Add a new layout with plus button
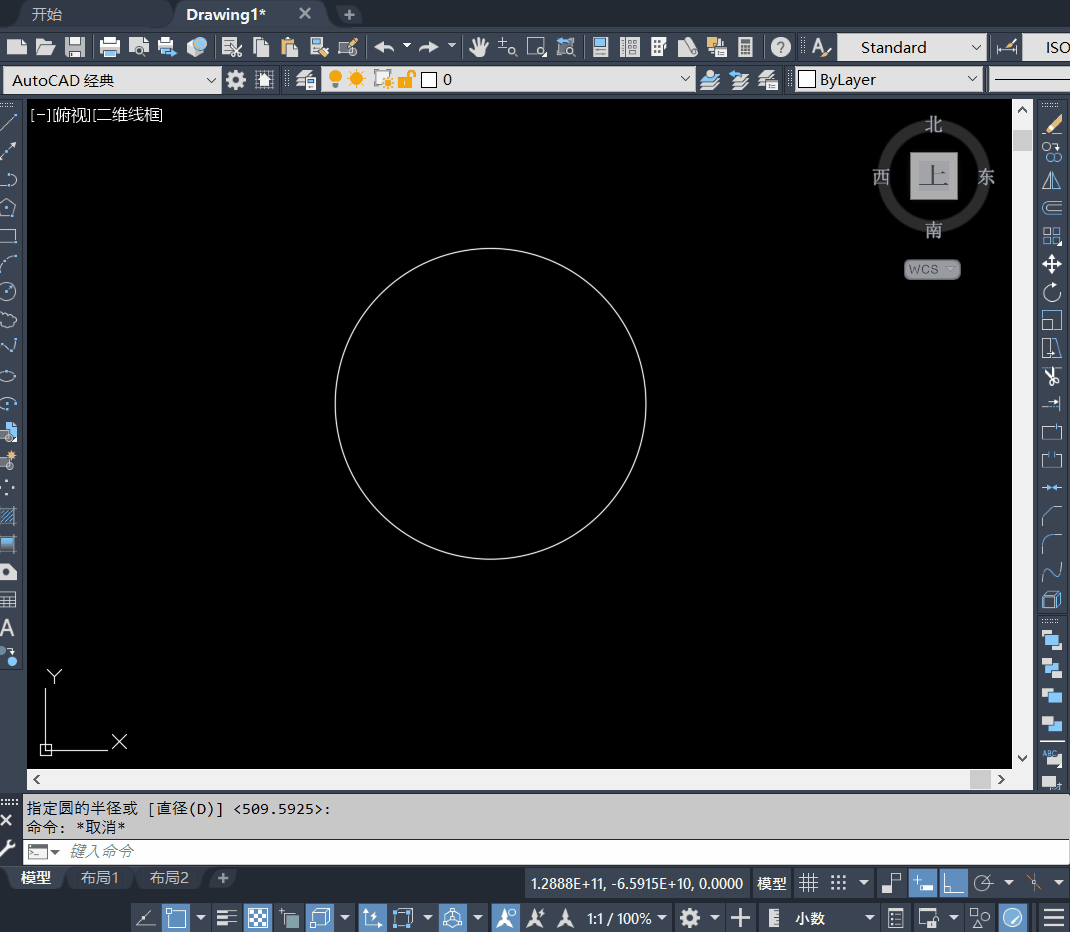The height and width of the screenshot is (932, 1070). pyautogui.click(x=222, y=877)
